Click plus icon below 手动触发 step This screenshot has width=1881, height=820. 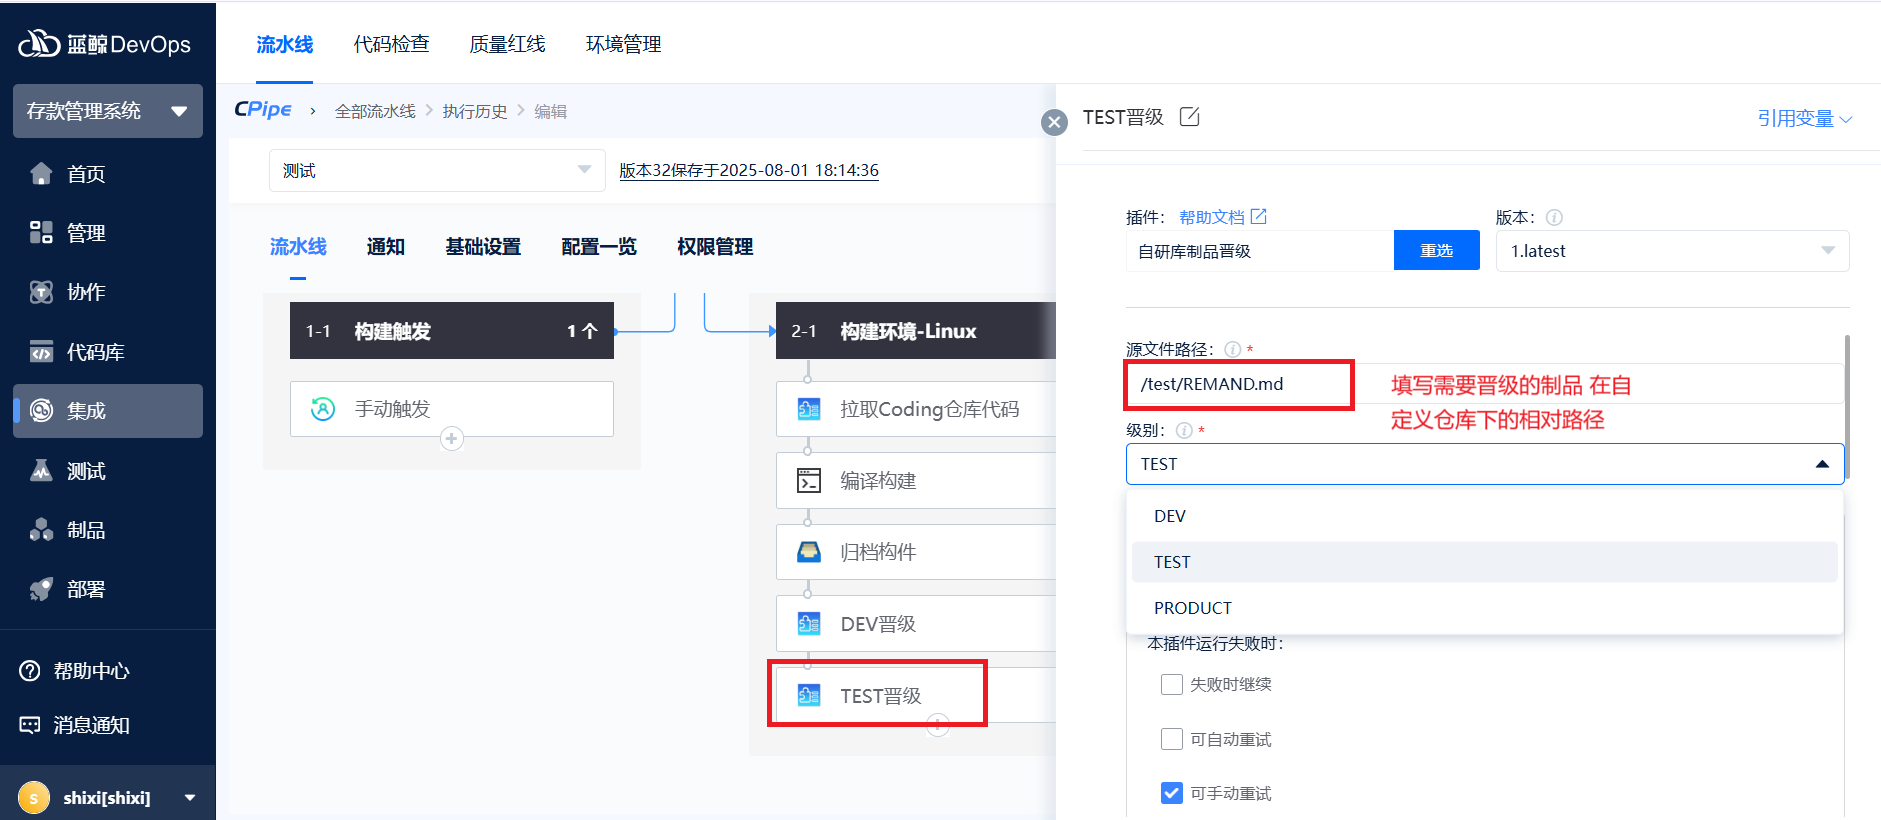tap(452, 439)
